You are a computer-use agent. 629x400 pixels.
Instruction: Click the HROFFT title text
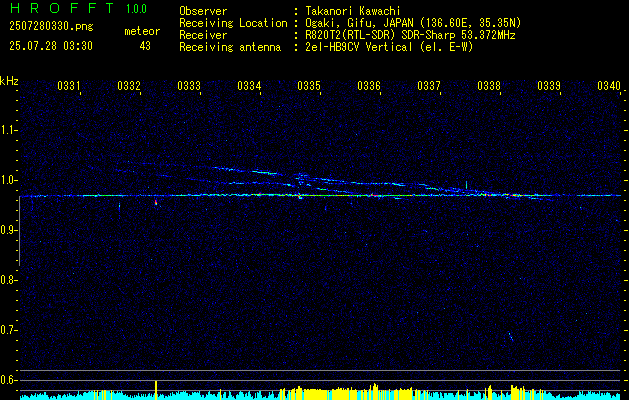pos(61,8)
